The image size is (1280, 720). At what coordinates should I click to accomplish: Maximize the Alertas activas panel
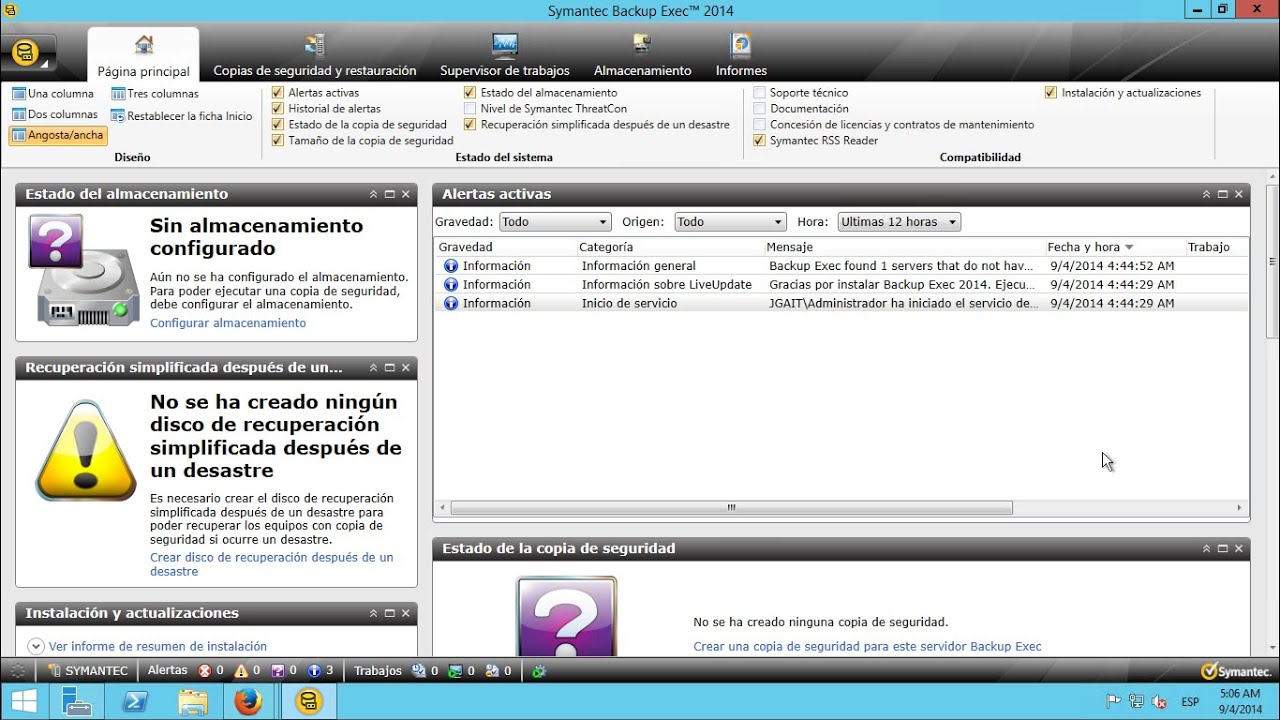click(x=1223, y=194)
